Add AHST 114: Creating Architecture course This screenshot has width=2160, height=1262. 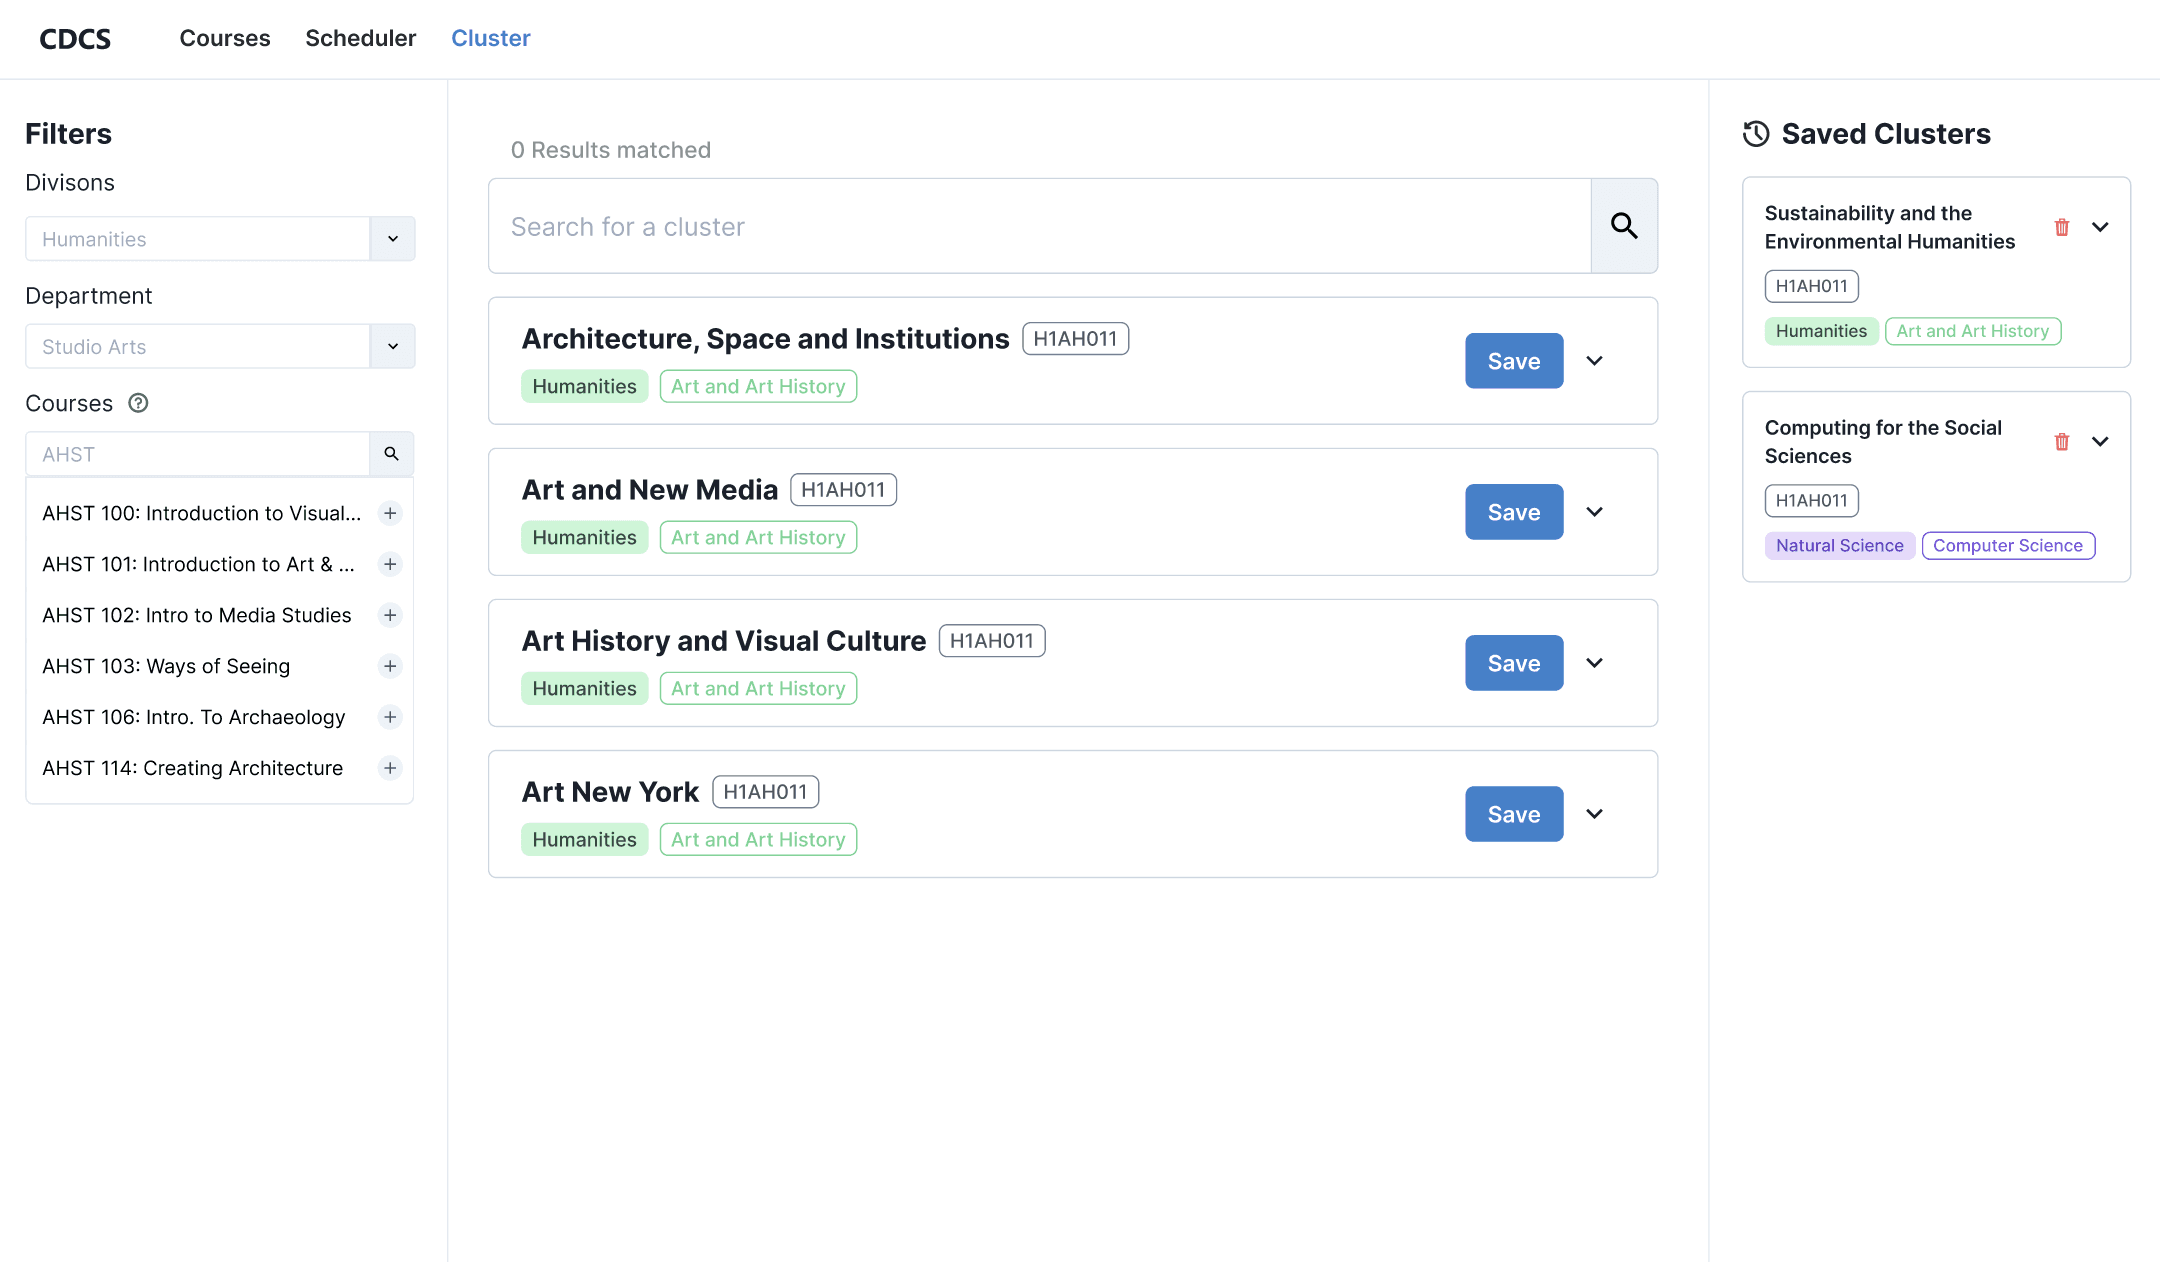[x=390, y=768]
